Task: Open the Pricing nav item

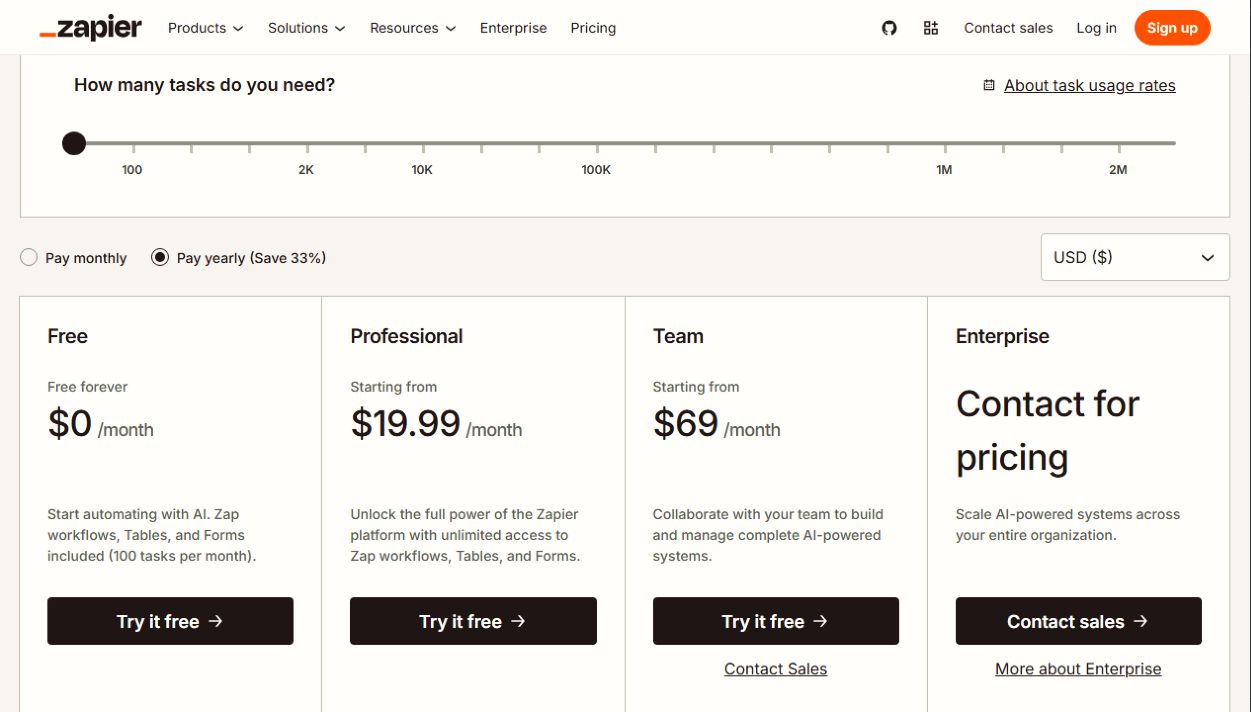Action: [x=593, y=28]
